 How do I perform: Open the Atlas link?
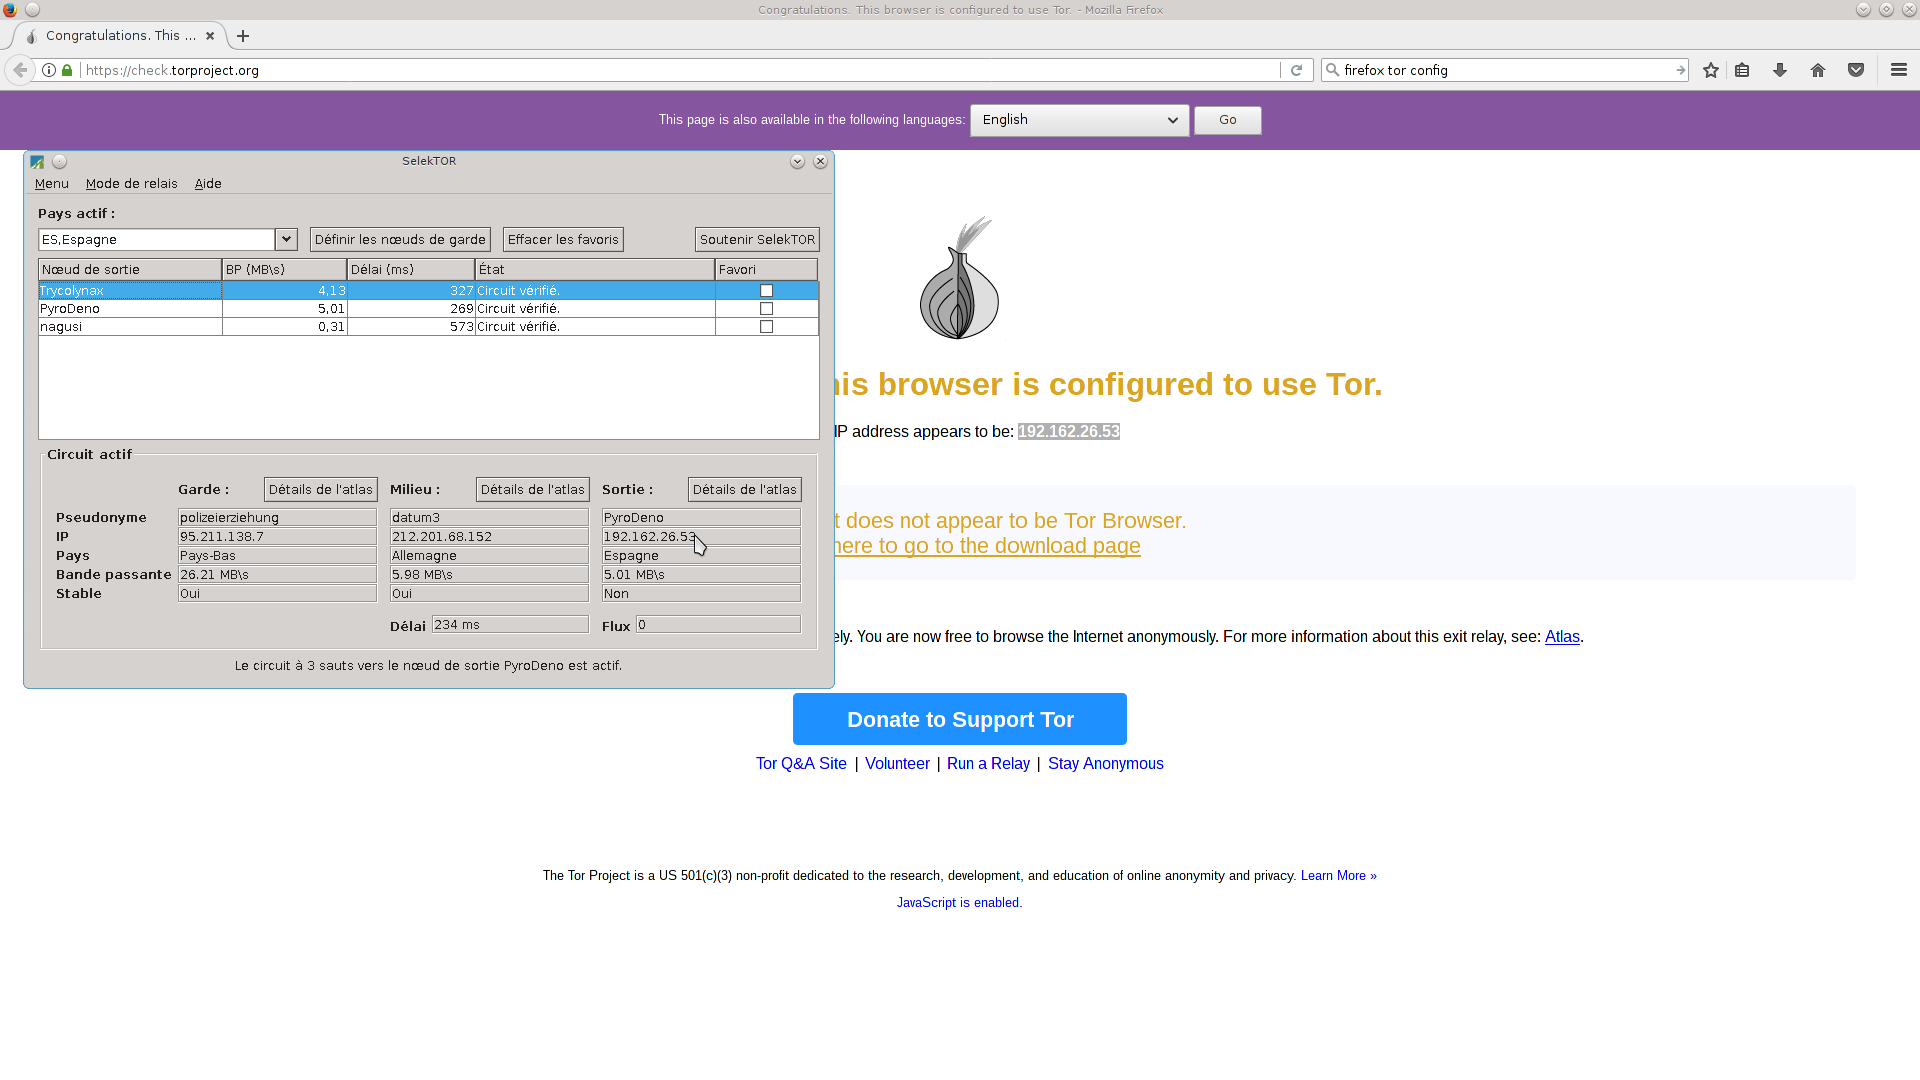[x=1562, y=637]
